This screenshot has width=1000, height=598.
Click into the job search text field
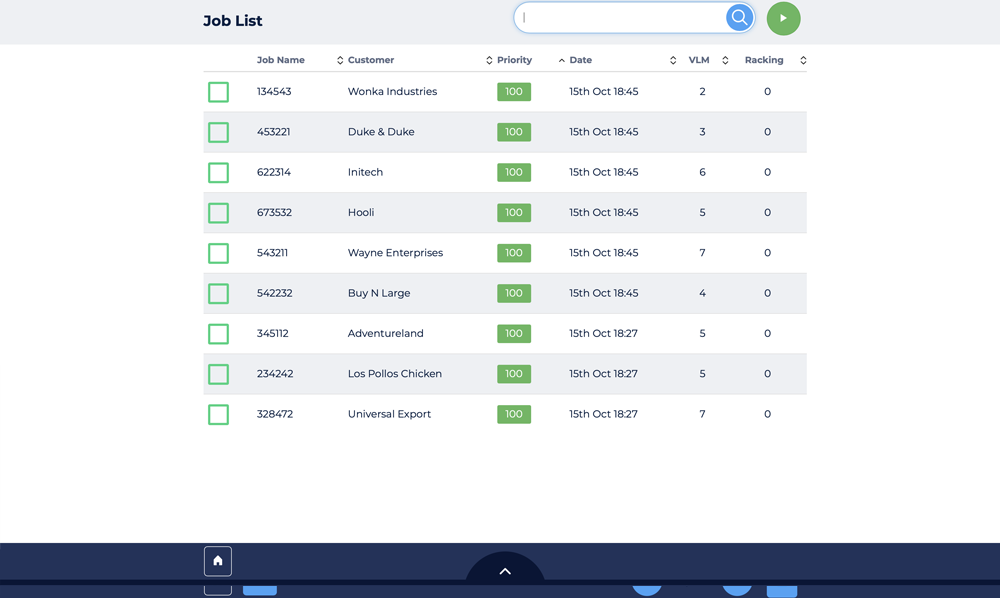pyautogui.click(x=620, y=18)
